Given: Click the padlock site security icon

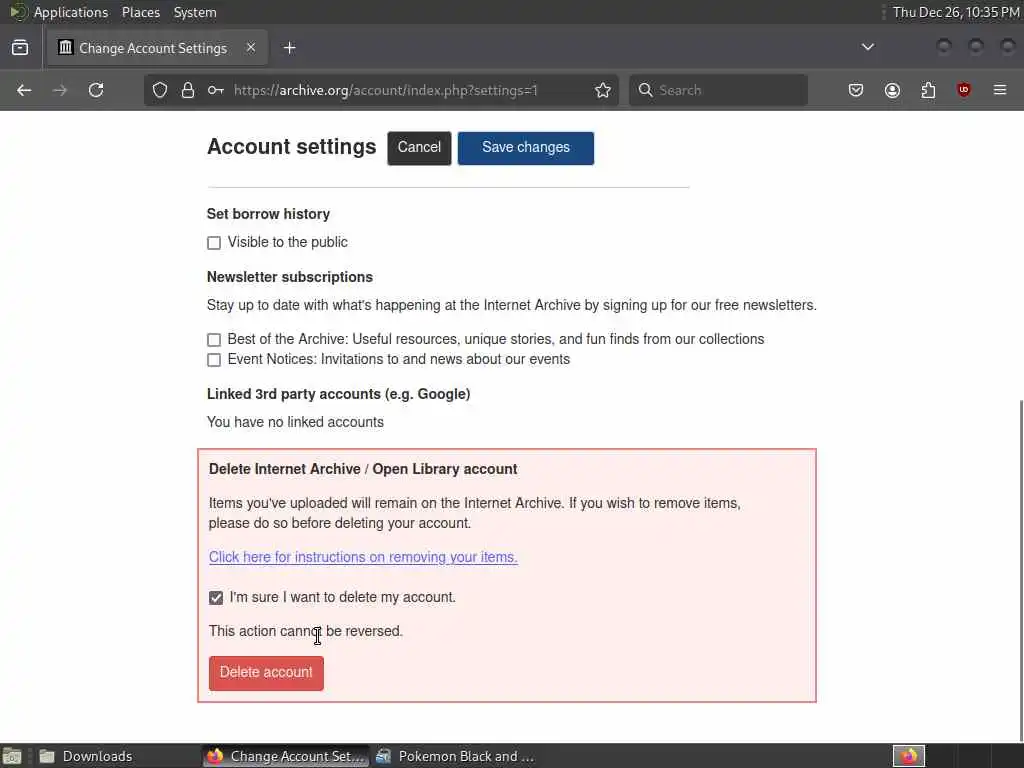Looking at the screenshot, I should [188, 90].
